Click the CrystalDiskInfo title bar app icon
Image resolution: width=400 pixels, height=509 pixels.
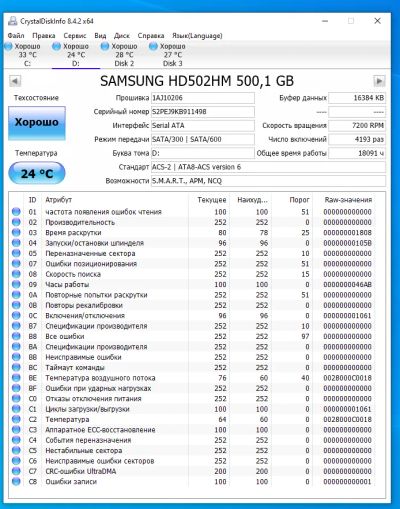[12, 21]
